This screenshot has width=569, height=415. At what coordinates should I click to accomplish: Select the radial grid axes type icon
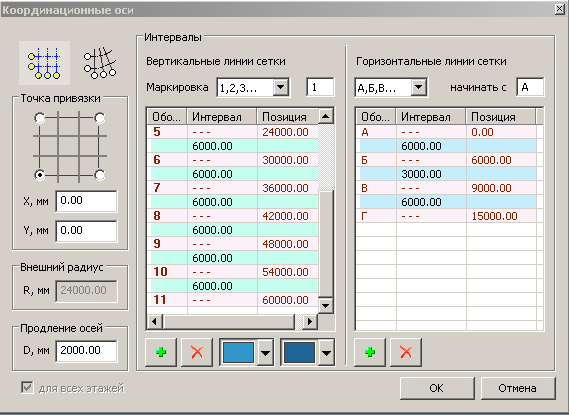pos(100,63)
